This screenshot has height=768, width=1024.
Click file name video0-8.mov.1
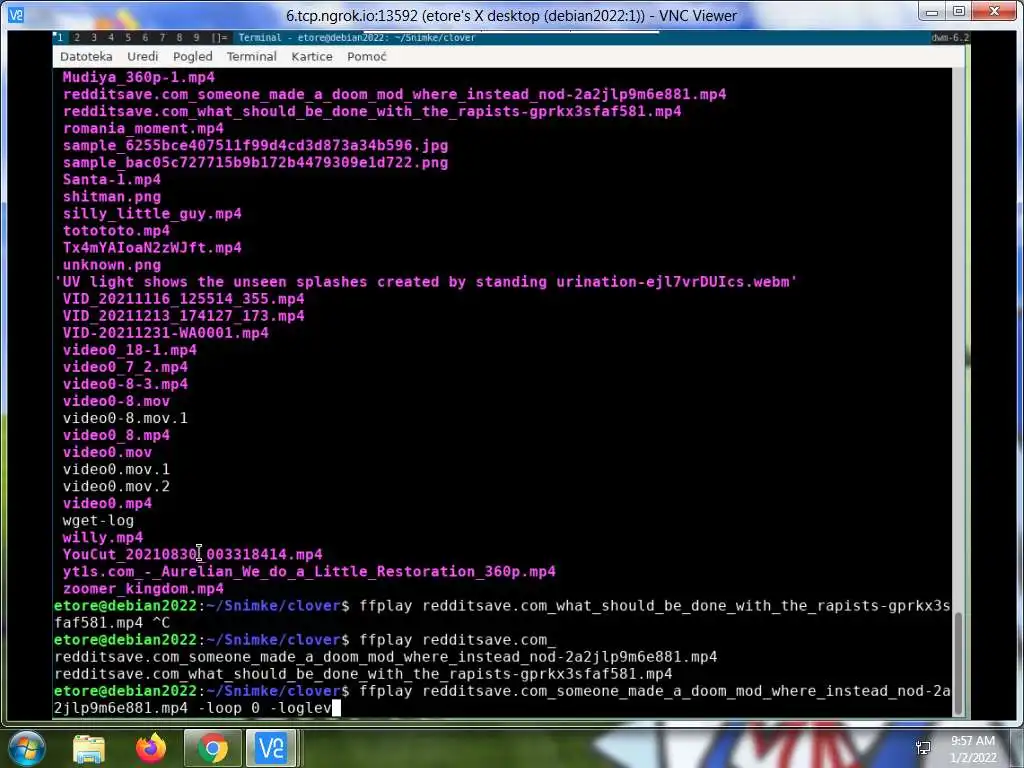(x=125, y=418)
